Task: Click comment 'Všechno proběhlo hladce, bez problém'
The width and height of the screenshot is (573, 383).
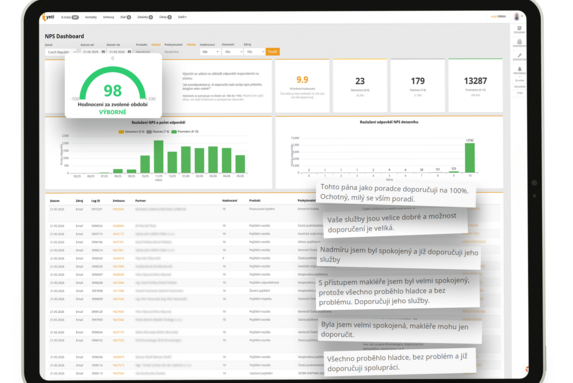Action: (x=400, y=362)
